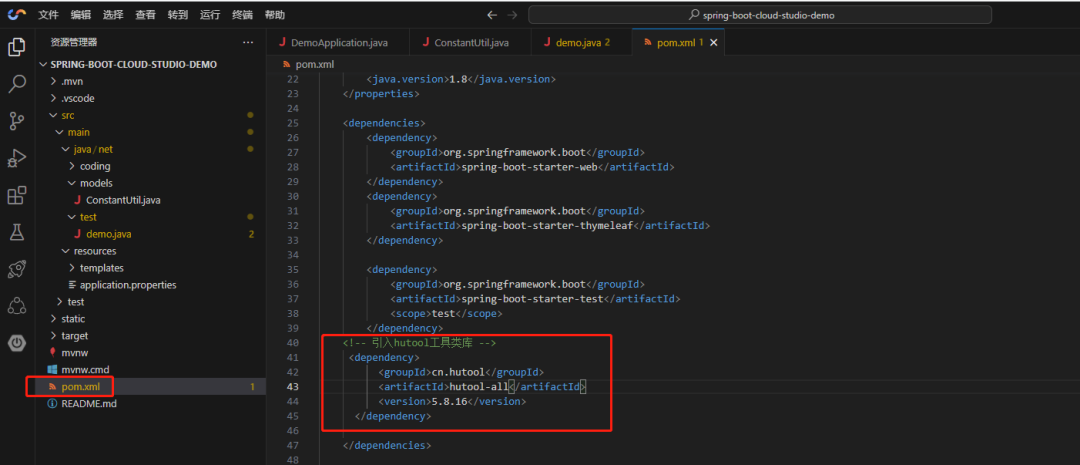The height and width of the screenshot is (465, 1080).
Task: Expand the coding folder
Action: point(150,166)
